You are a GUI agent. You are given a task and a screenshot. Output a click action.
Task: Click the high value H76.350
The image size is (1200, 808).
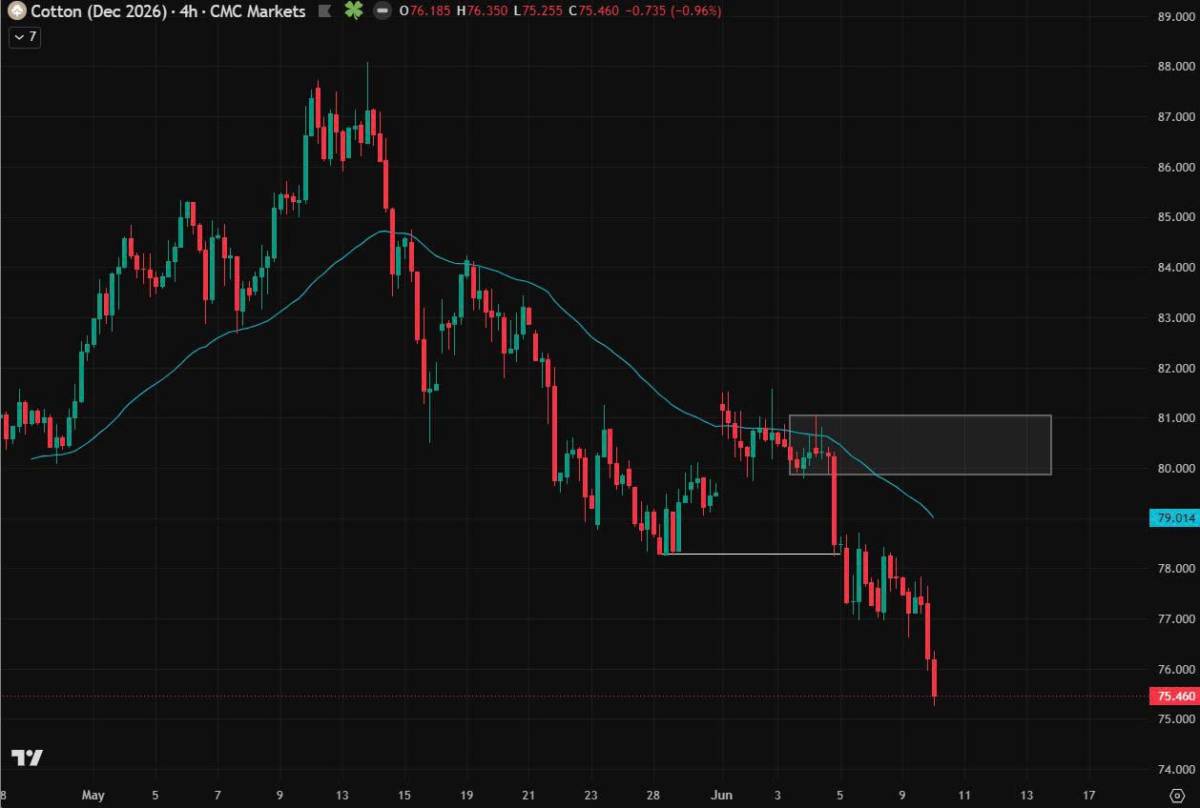(x=480, y=11)
